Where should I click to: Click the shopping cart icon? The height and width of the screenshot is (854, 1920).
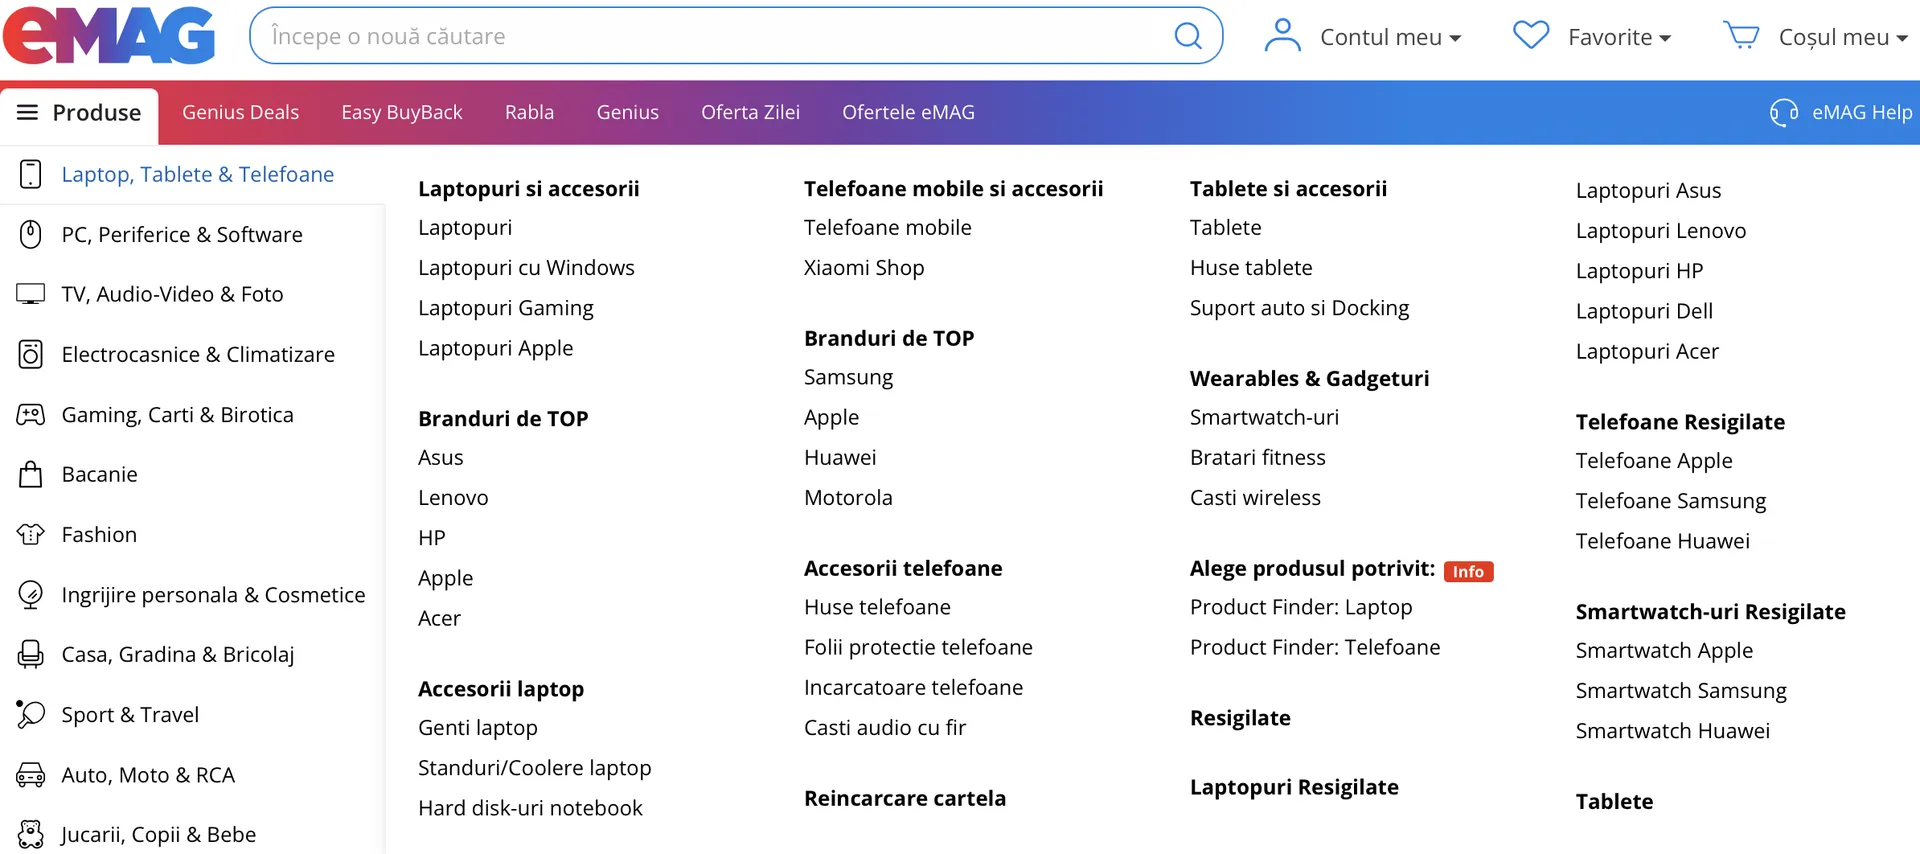(1741, 36)
